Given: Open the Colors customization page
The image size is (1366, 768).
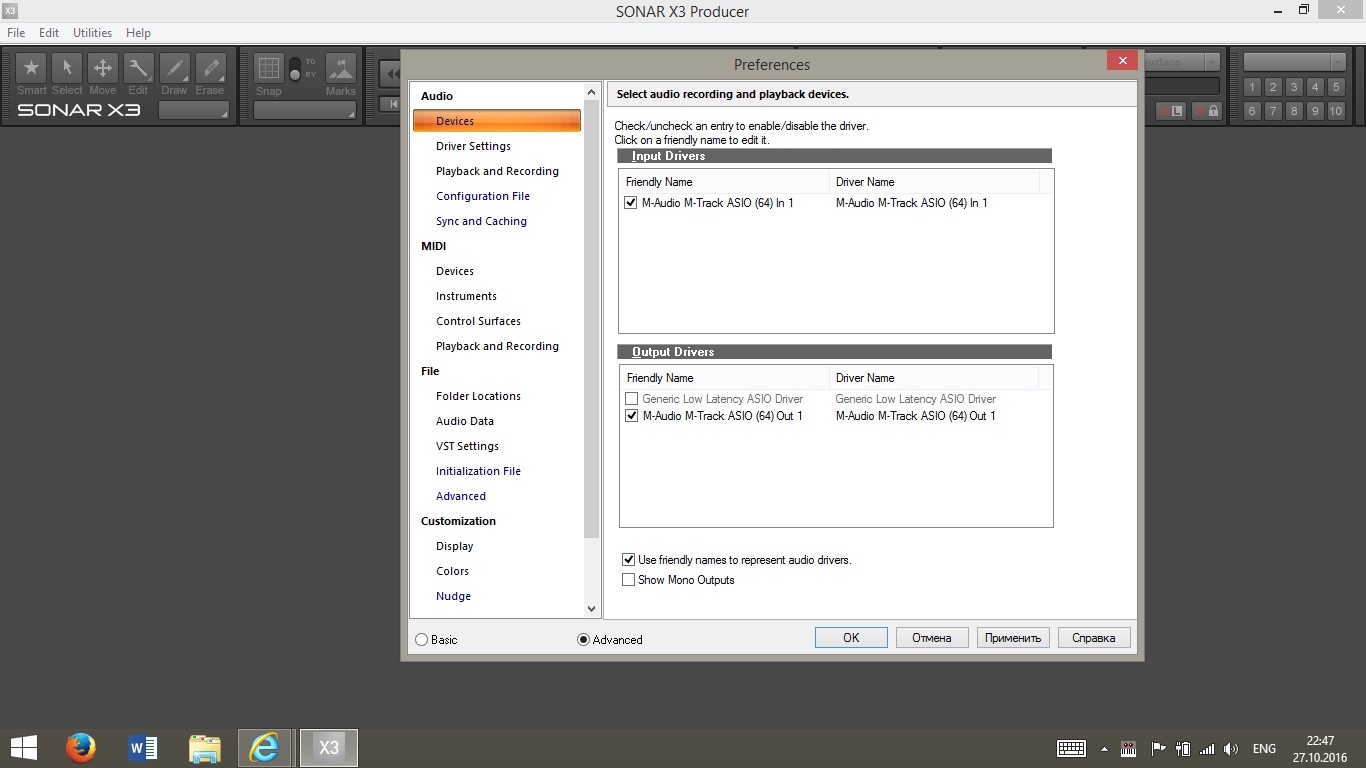Looking at the screenshot, I should (x=452, y=571).
